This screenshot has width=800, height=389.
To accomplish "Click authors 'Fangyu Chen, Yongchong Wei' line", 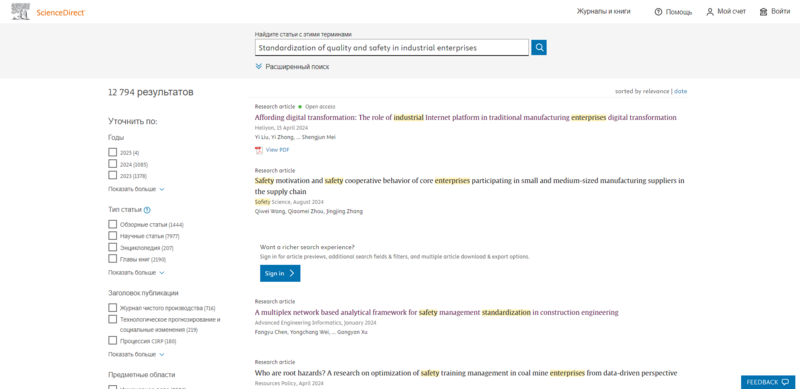I will coord(311,332).
